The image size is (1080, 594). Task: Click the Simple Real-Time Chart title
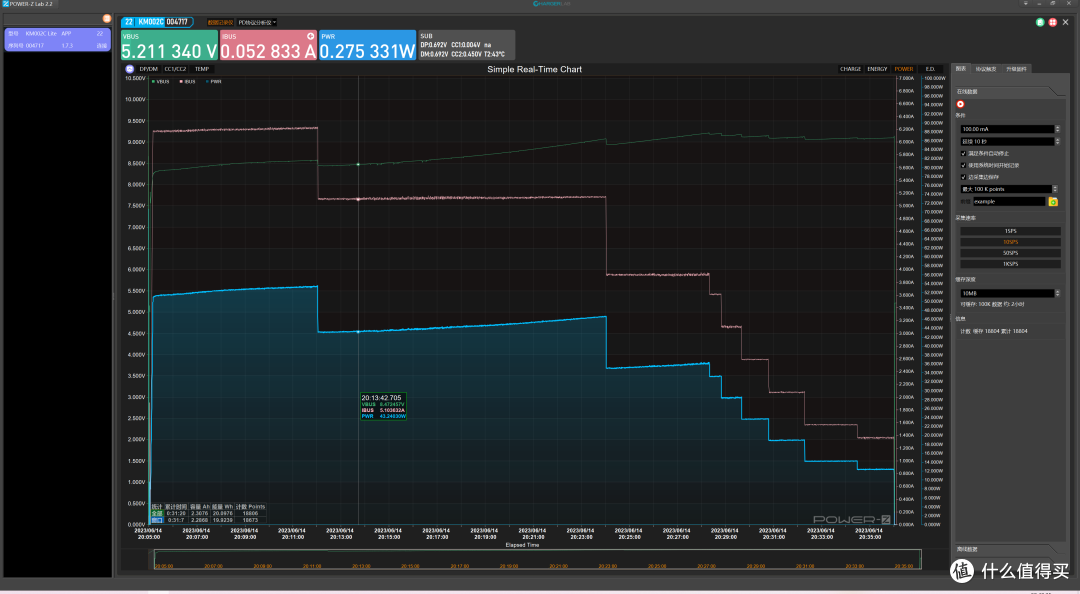tap(534, 69)
